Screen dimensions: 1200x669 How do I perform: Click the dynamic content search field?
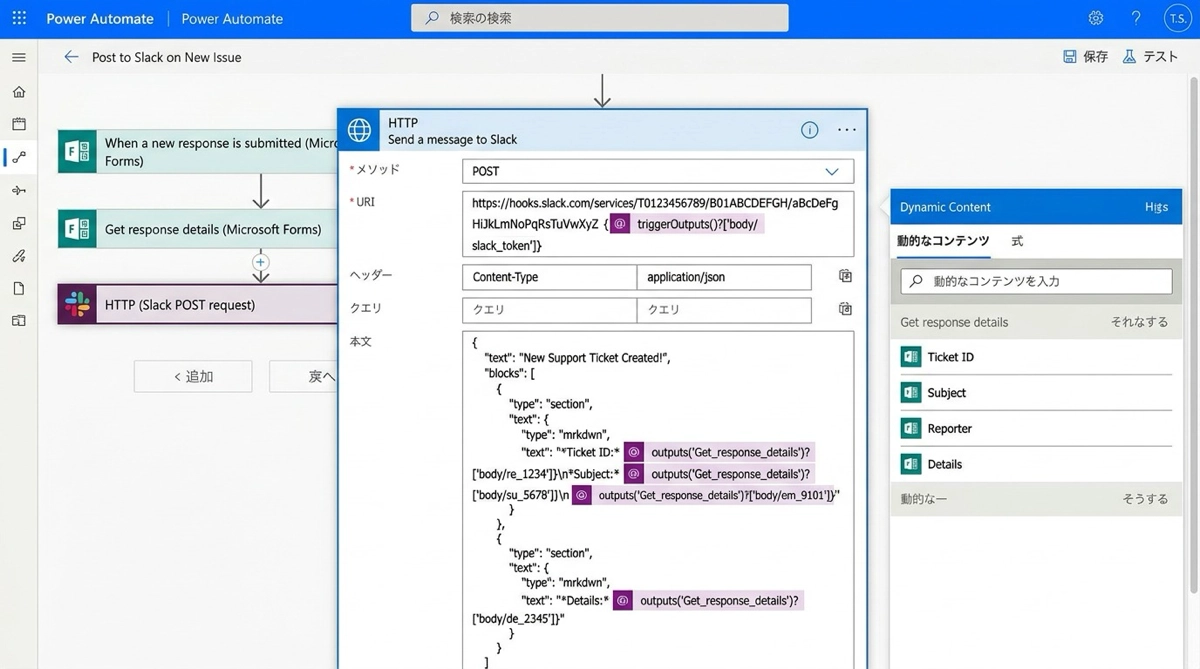pyautogui.click(x=1036, y=281)
